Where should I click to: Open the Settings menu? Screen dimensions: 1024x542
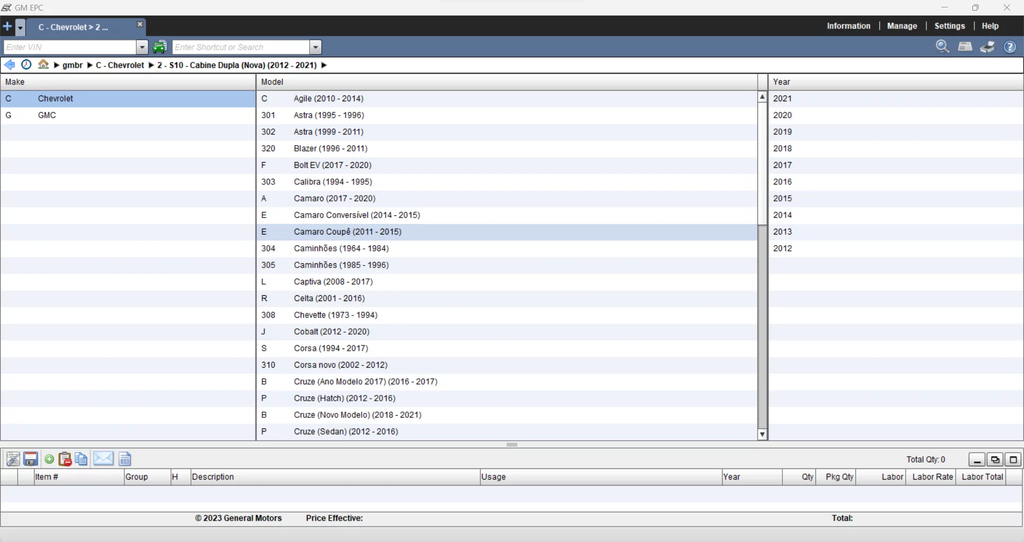pos(949,26)
